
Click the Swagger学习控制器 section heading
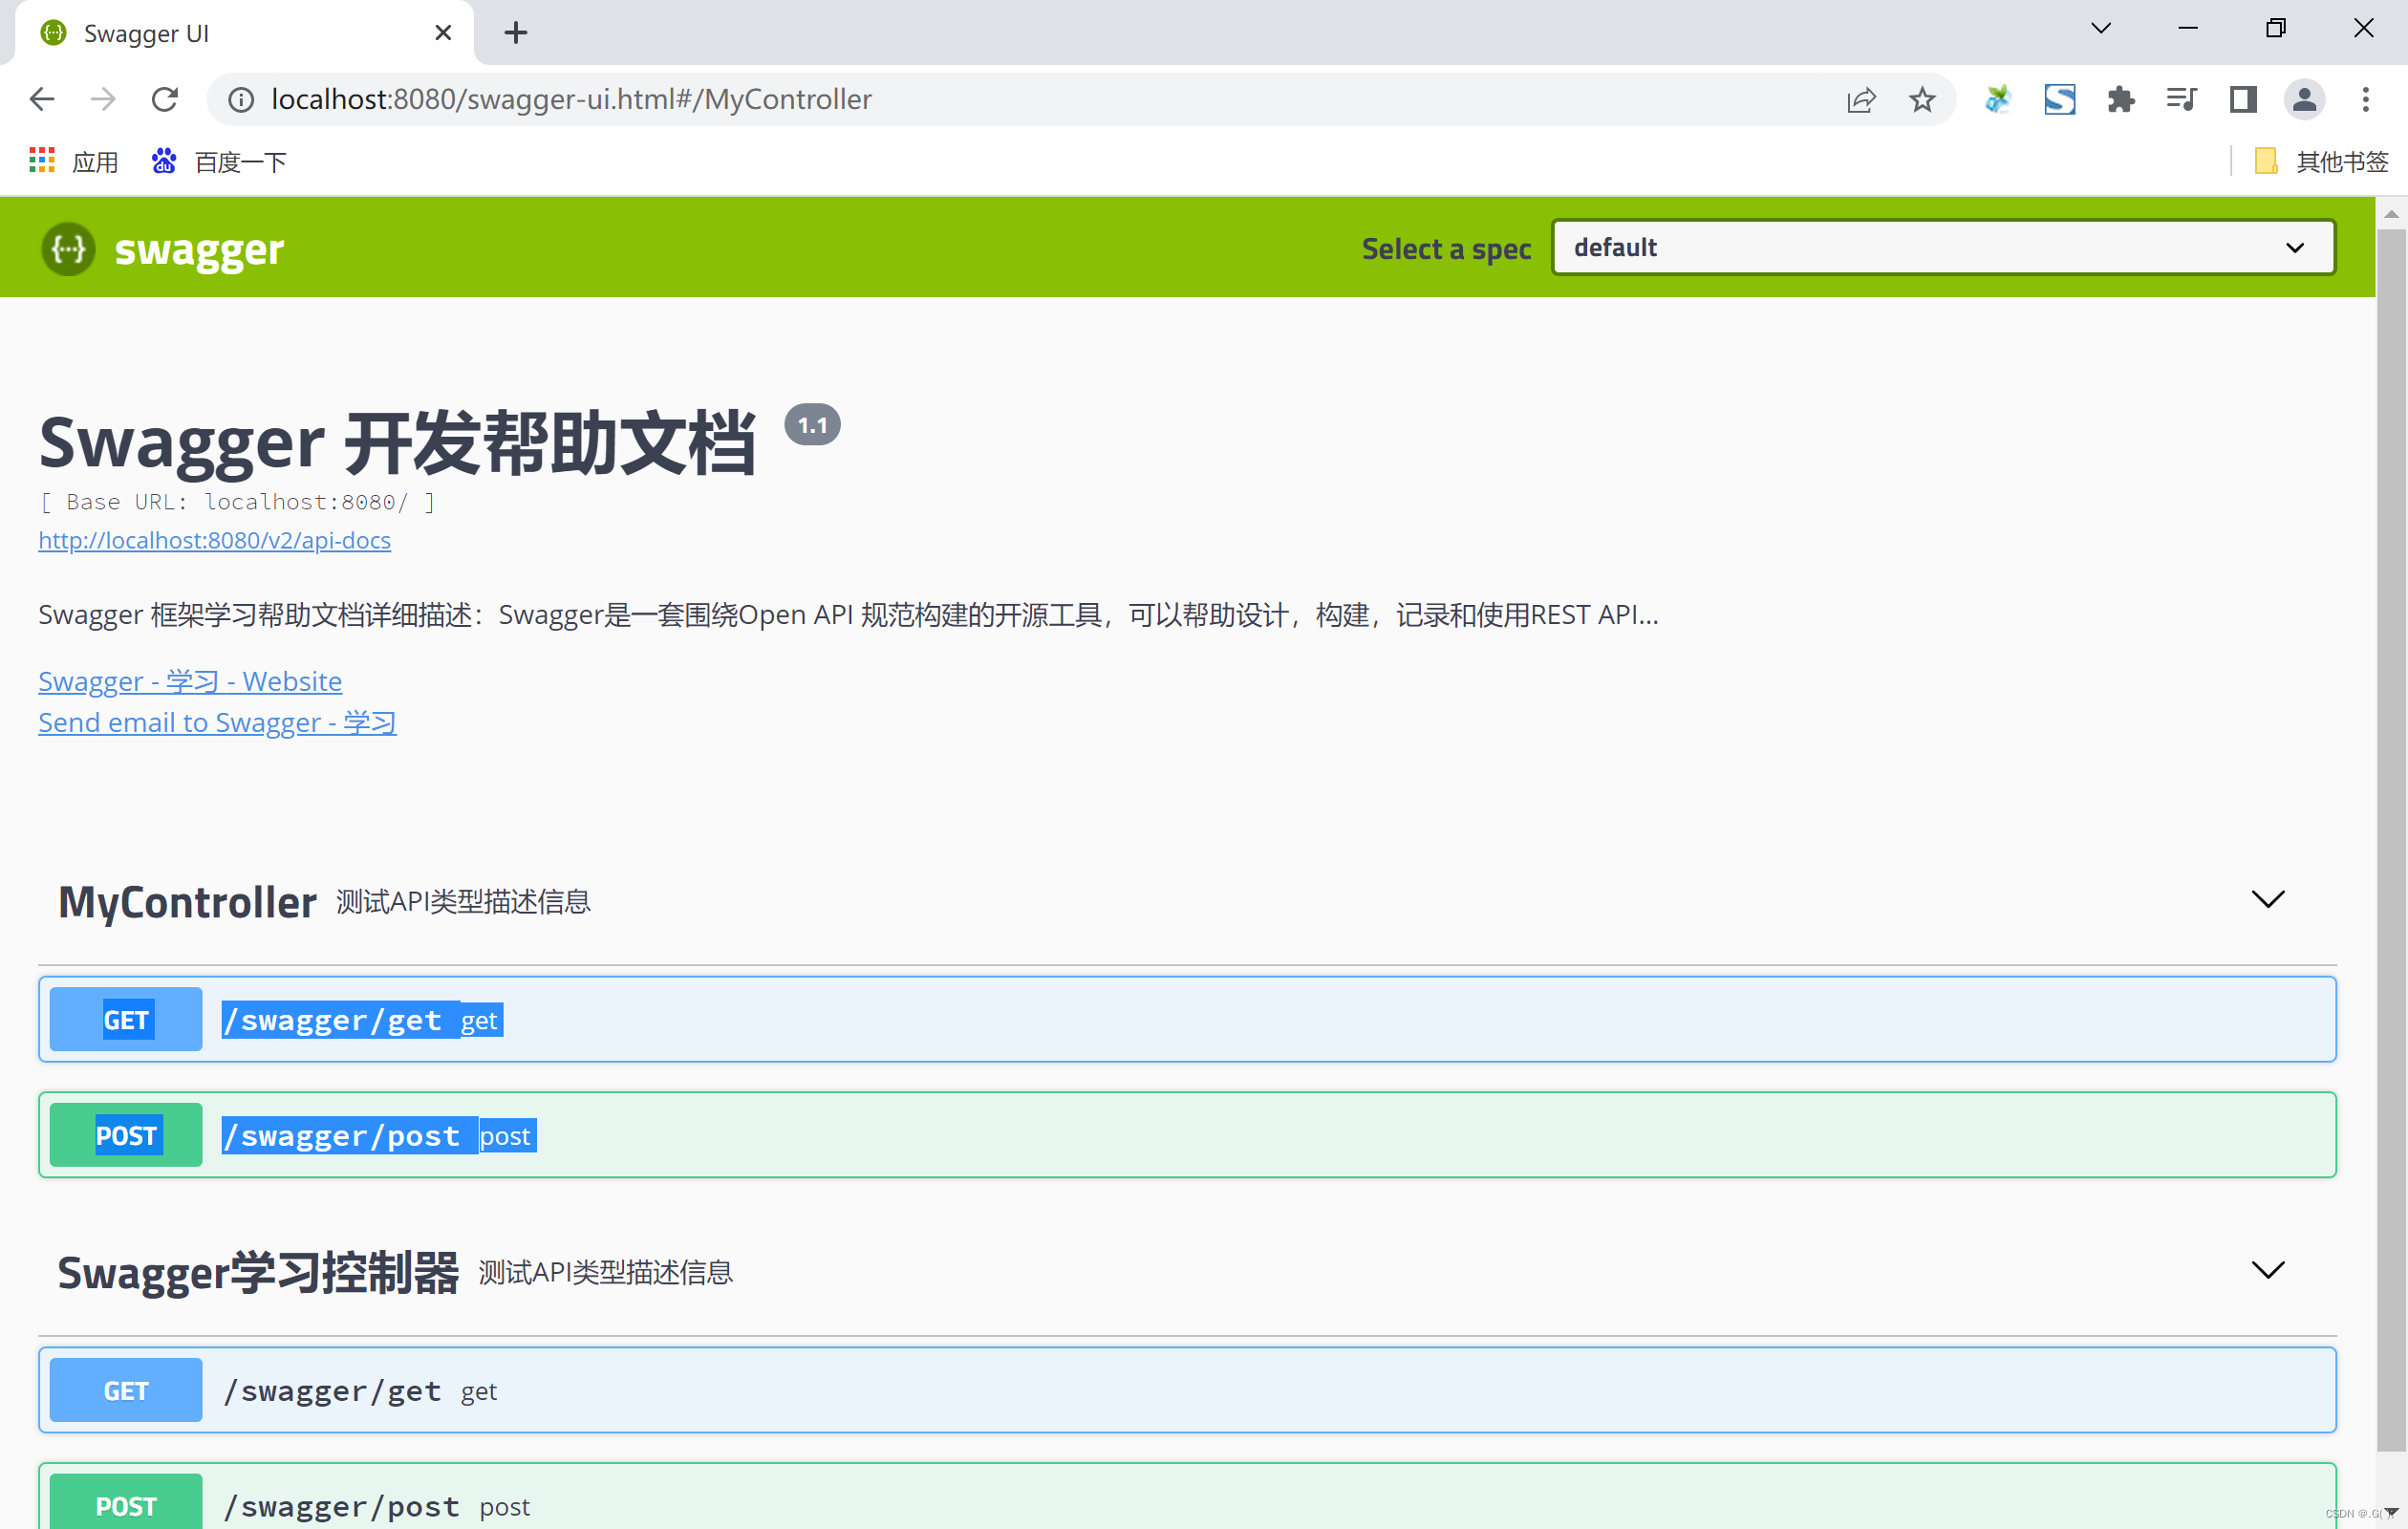(258, 1272)
